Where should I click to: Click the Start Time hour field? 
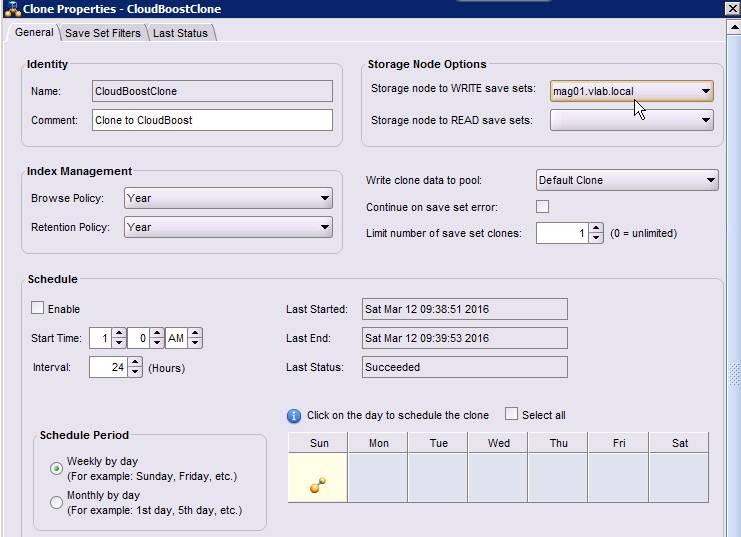tap(101, 338)
